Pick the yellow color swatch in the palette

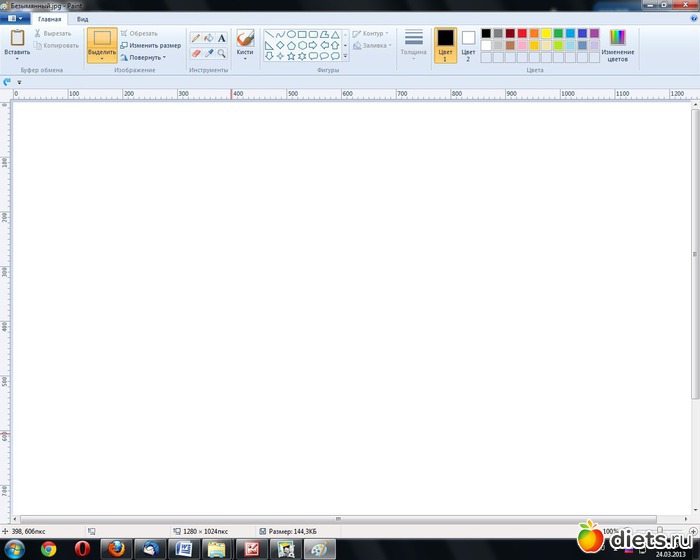(546, 33)
